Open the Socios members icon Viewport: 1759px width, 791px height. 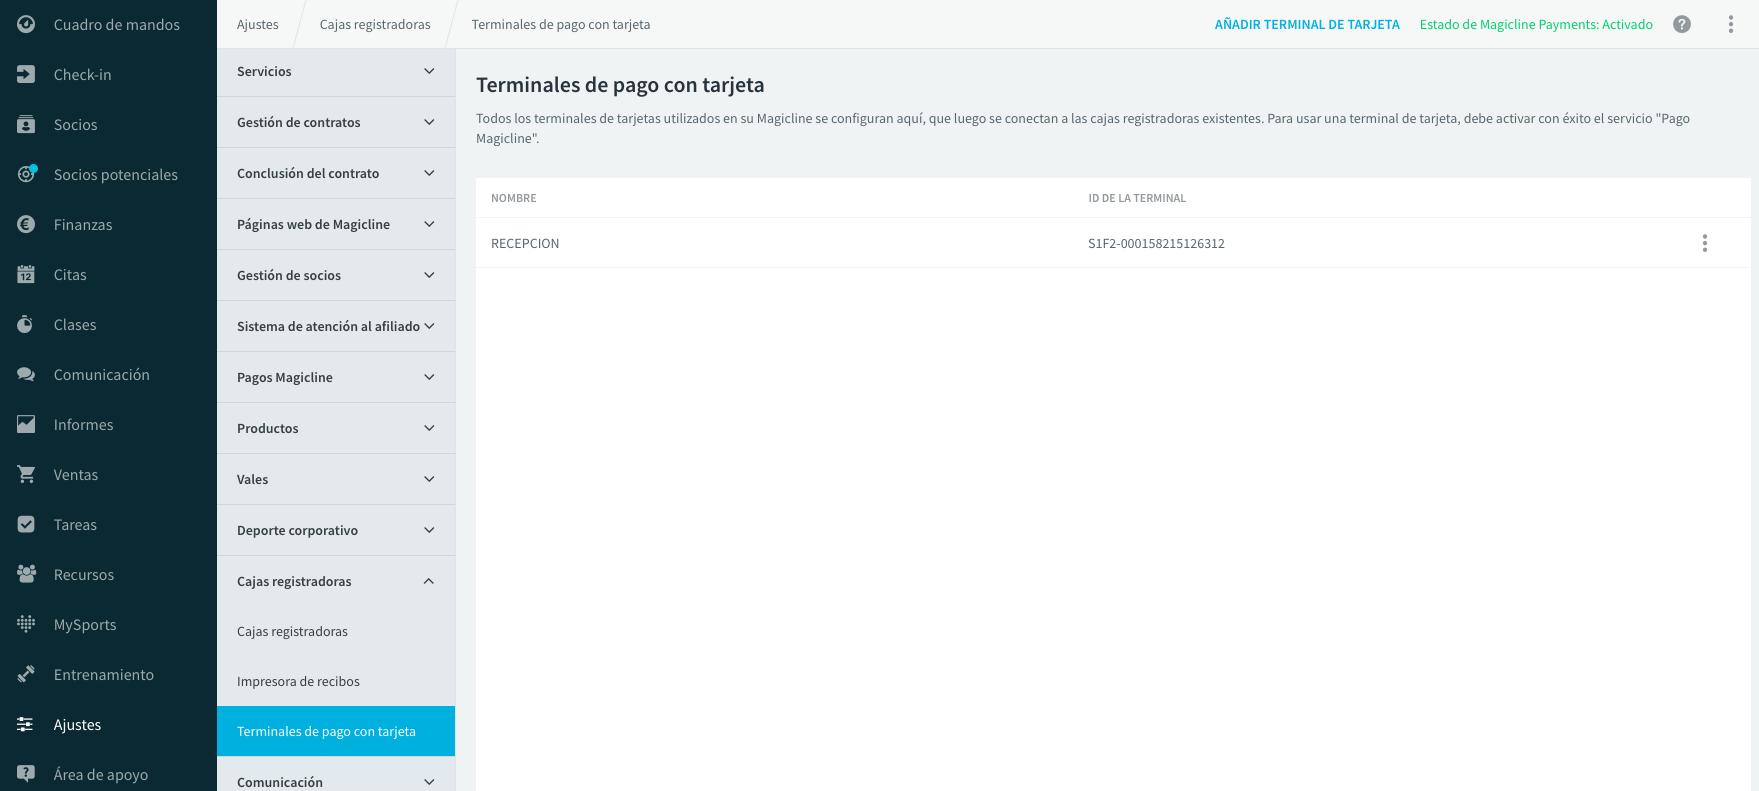point(26,124)
